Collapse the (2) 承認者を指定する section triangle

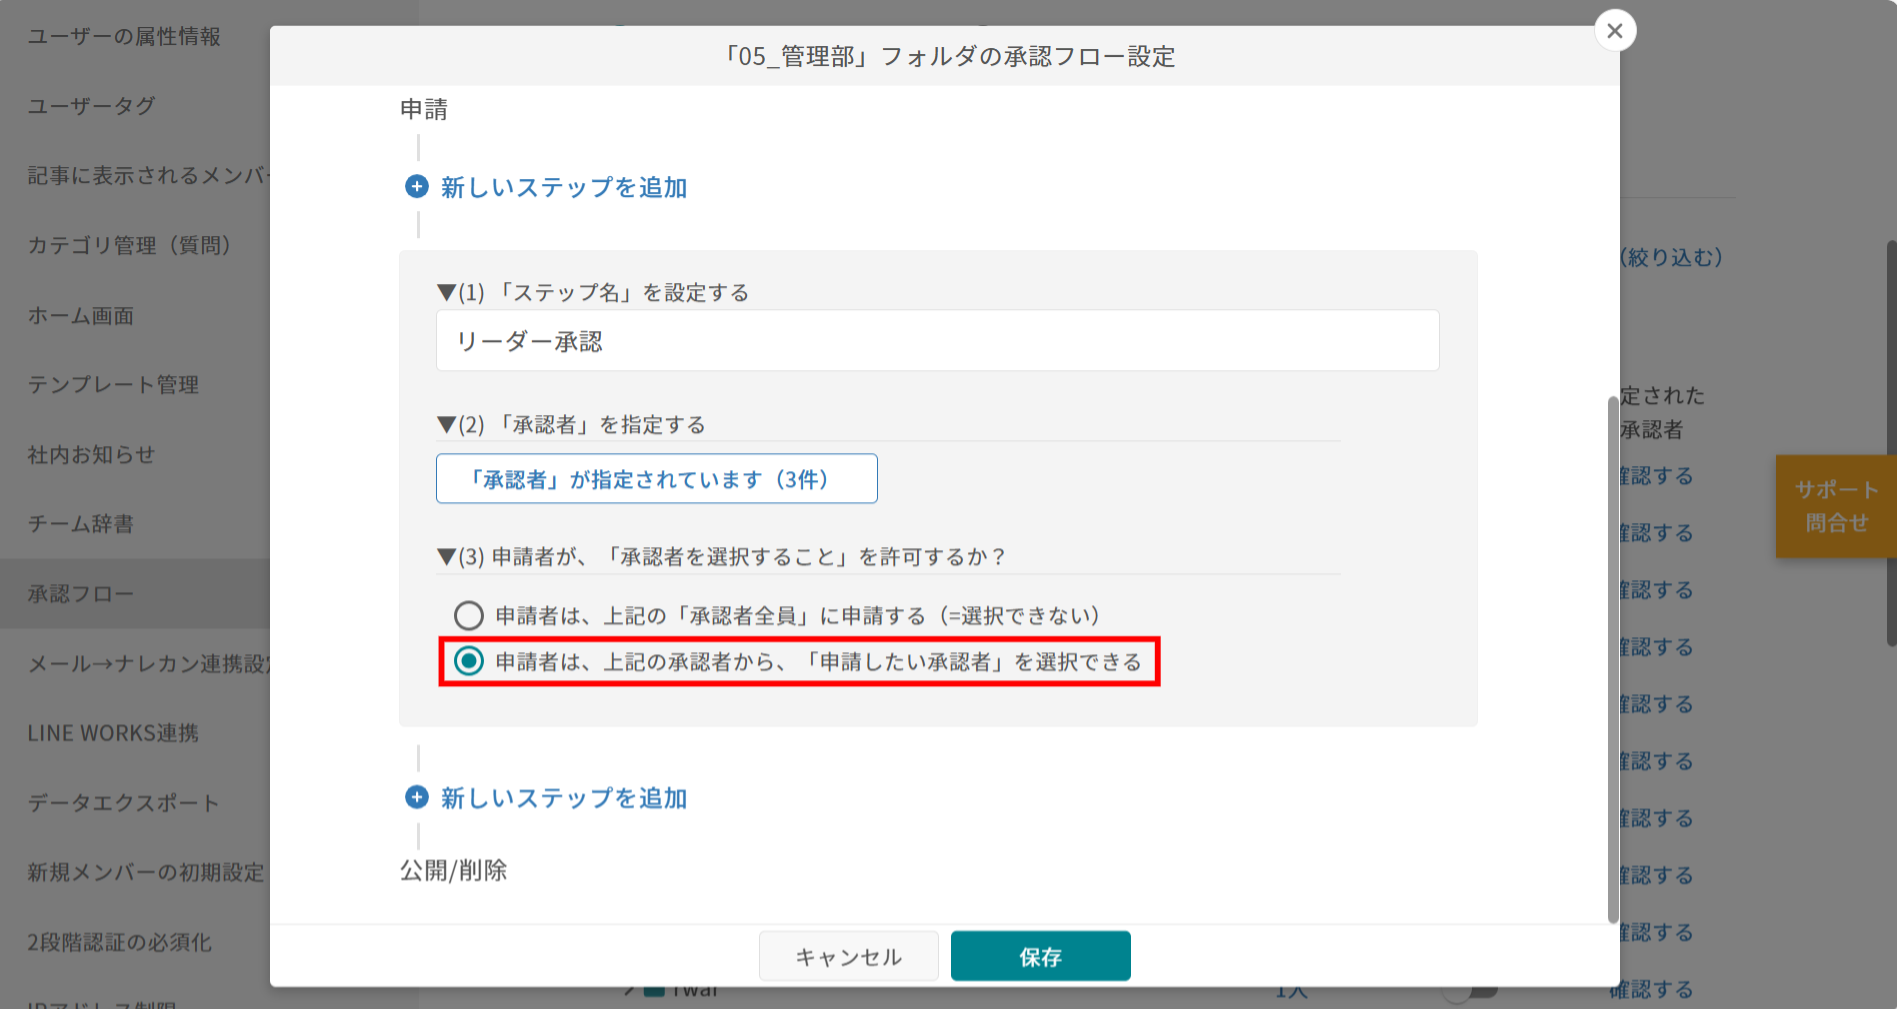(446, 425)
